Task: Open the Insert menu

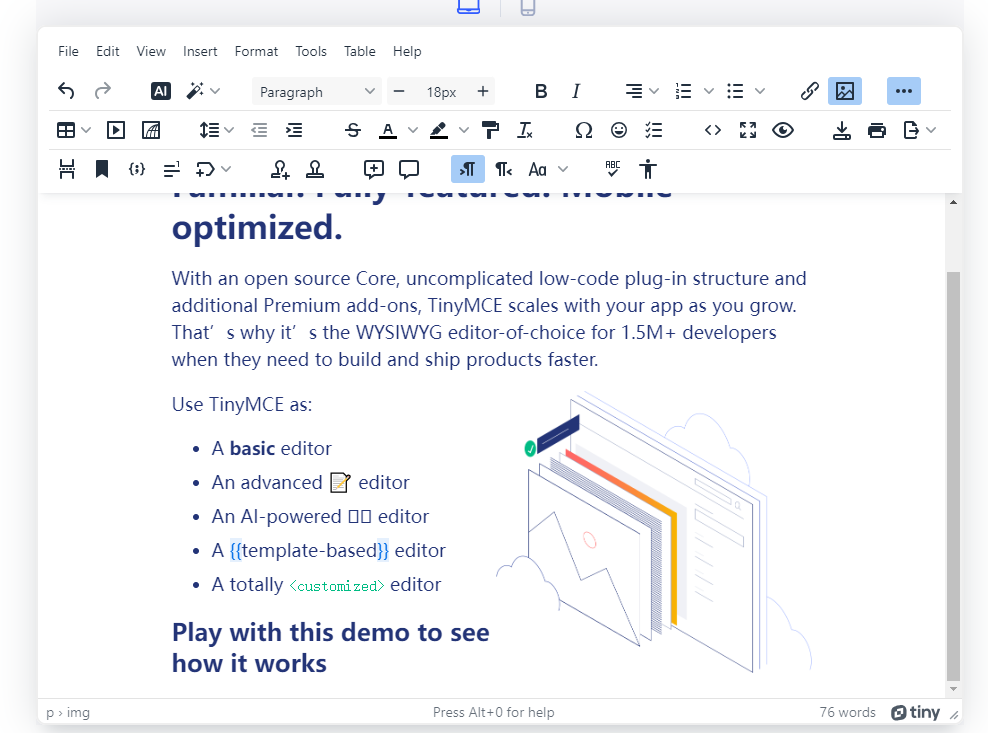Action: point(200,51)
